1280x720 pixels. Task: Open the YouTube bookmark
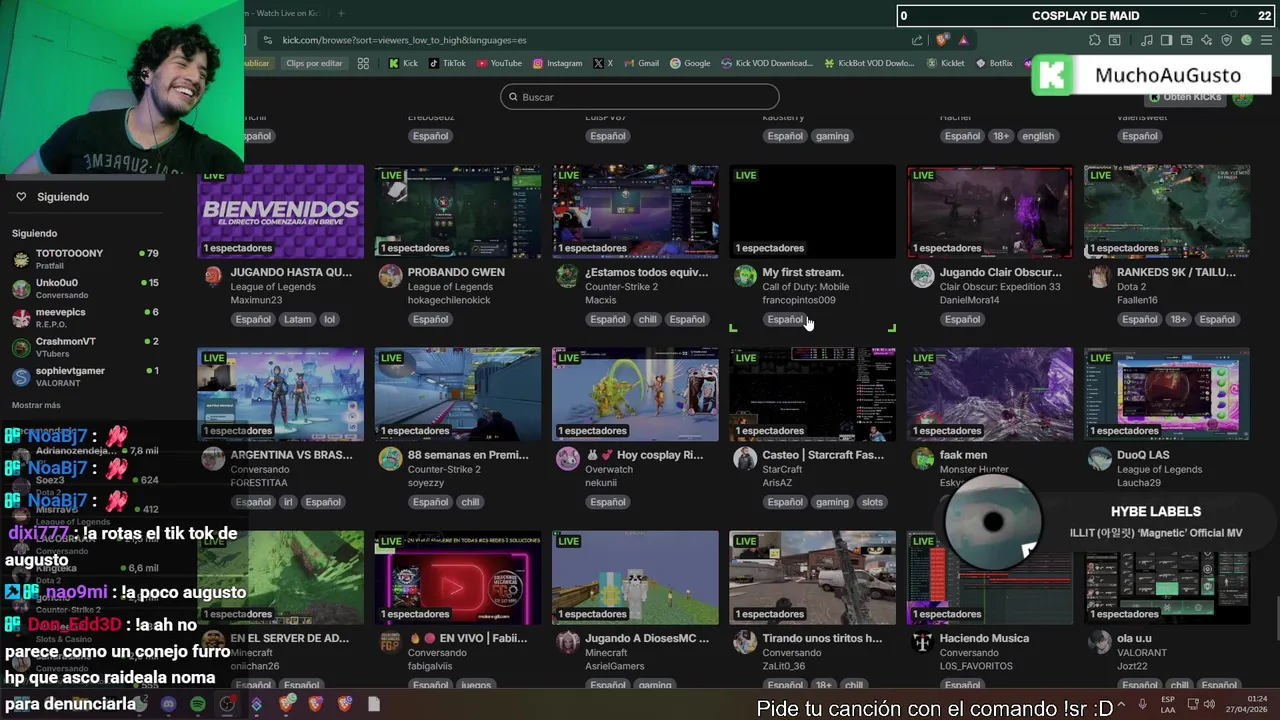coord(499,63)
